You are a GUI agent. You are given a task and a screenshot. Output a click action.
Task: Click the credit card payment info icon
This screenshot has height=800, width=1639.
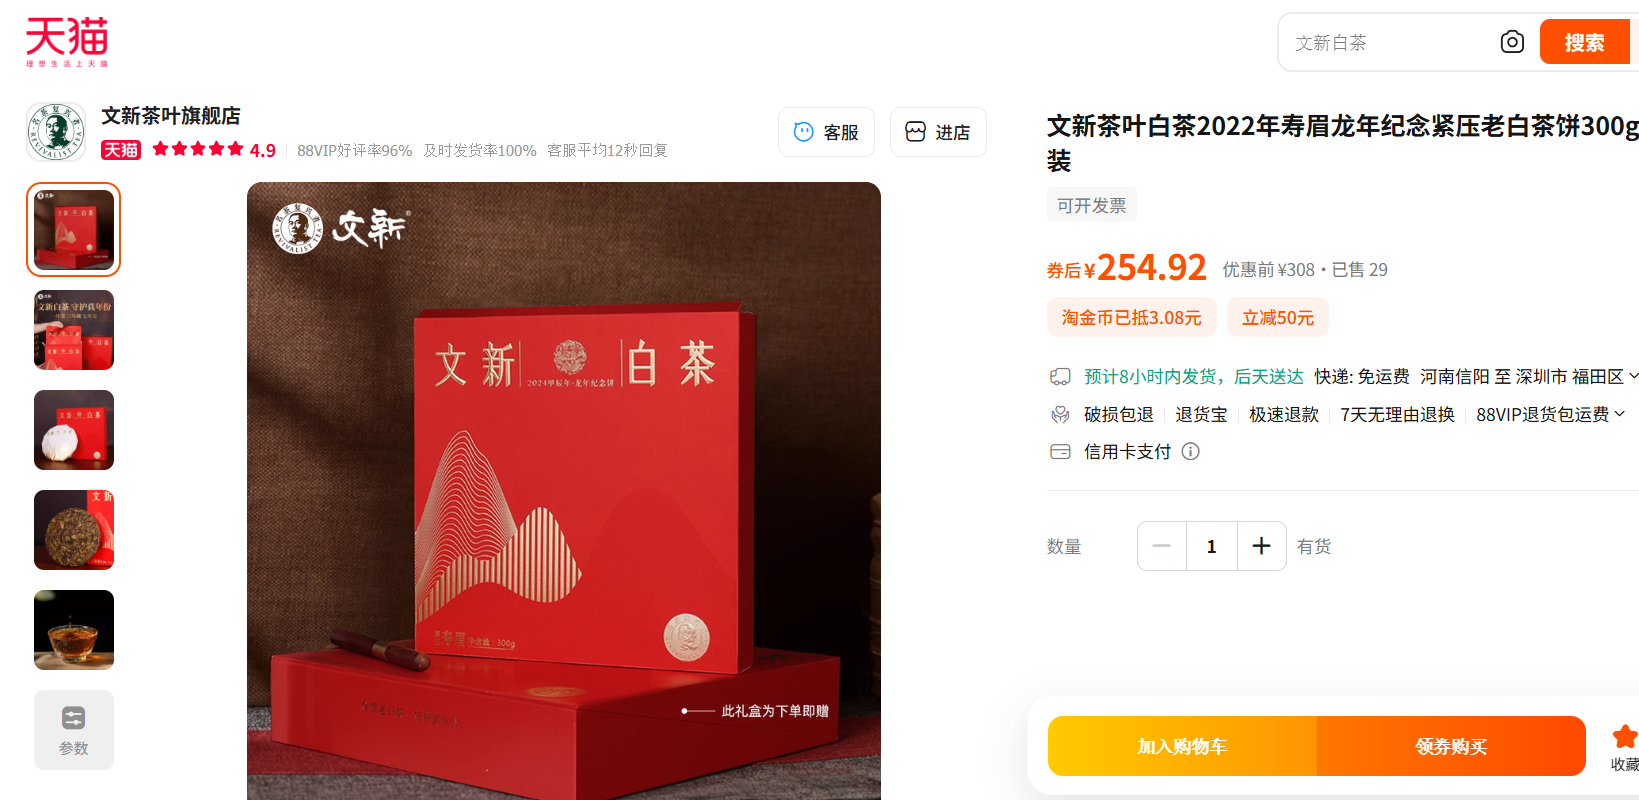[x=1190, y=452]
